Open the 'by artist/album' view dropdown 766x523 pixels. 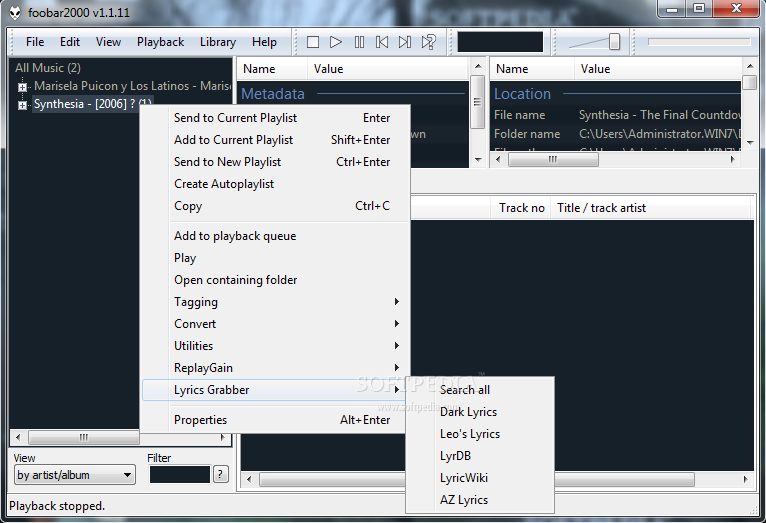74,475
